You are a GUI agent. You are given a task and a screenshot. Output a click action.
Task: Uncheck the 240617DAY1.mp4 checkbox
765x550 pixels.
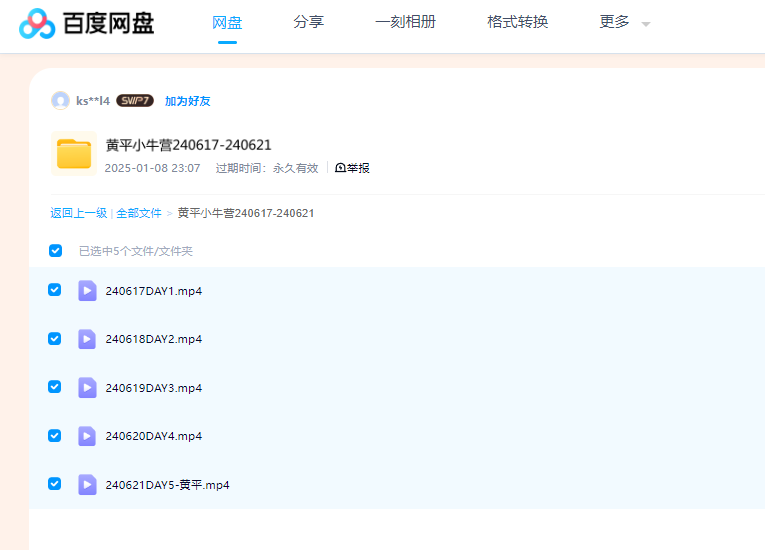(55, 290)
